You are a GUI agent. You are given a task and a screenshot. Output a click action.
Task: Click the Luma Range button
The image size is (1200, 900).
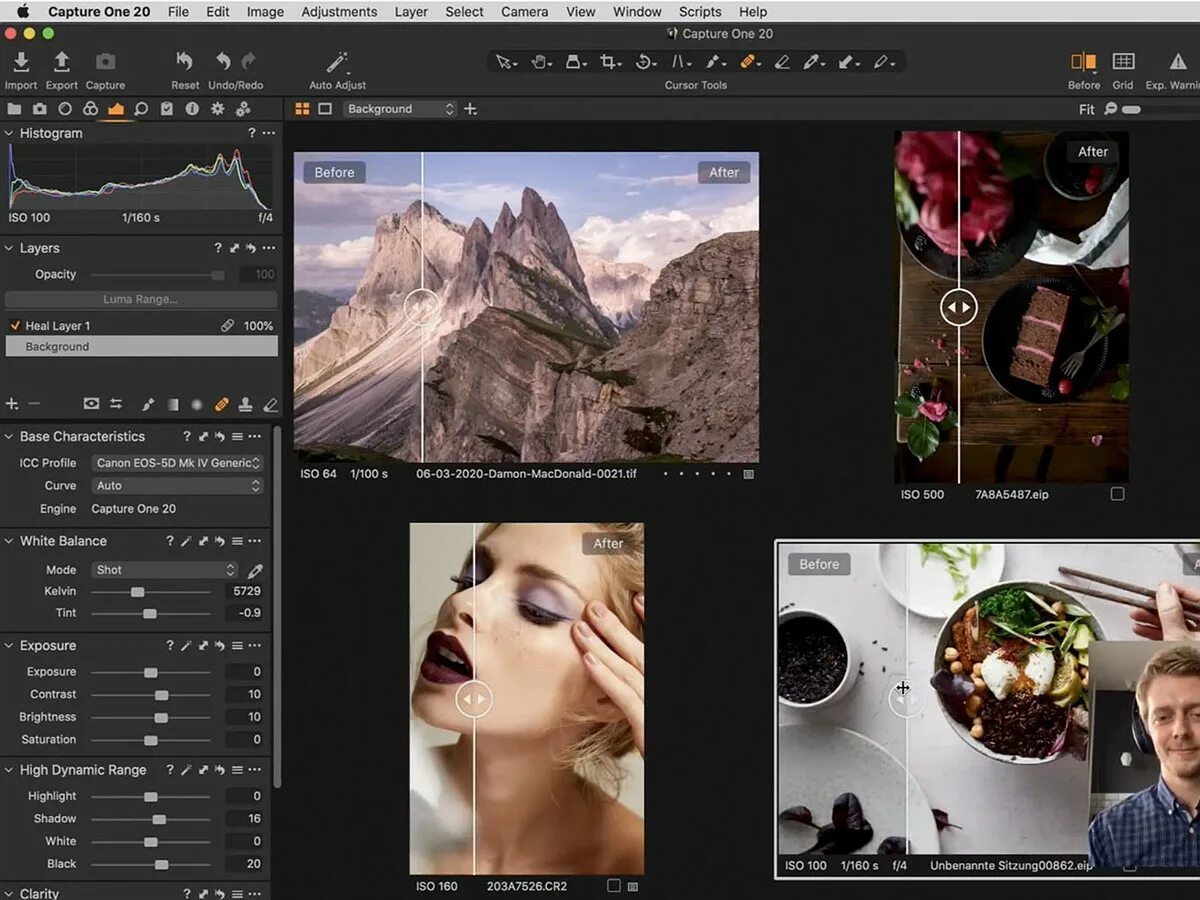click(141, 299)
